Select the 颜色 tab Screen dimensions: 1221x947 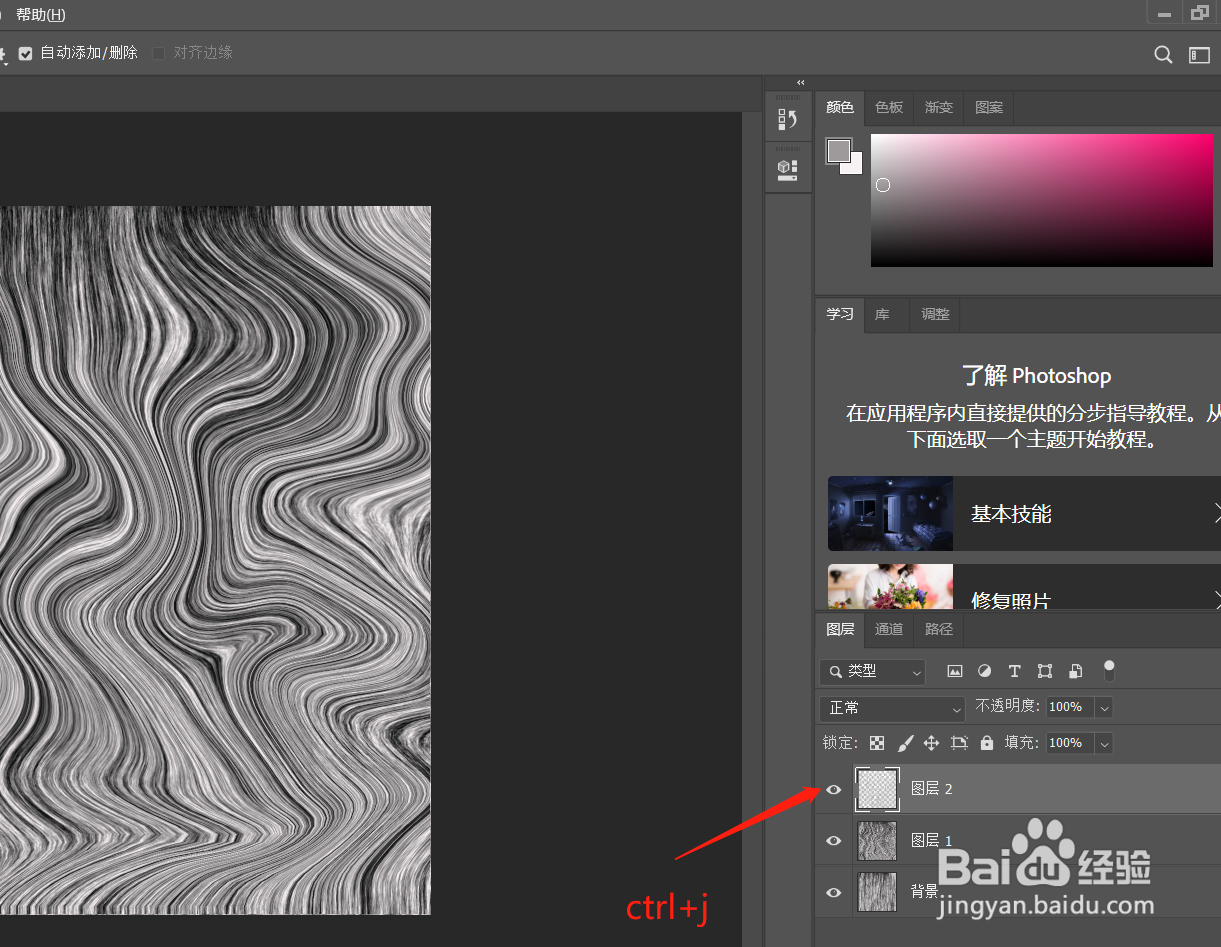pyautogui.click(x=840, y=108)
